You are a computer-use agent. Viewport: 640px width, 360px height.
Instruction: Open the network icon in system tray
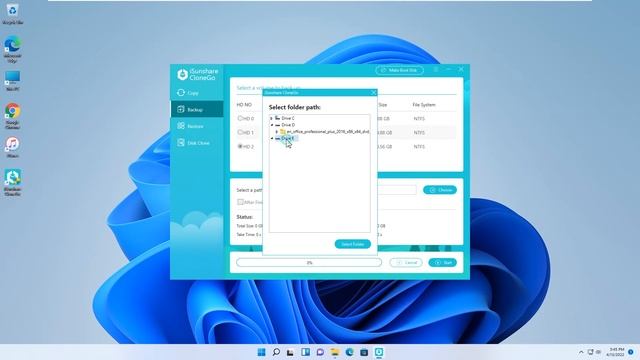(590, 352)
